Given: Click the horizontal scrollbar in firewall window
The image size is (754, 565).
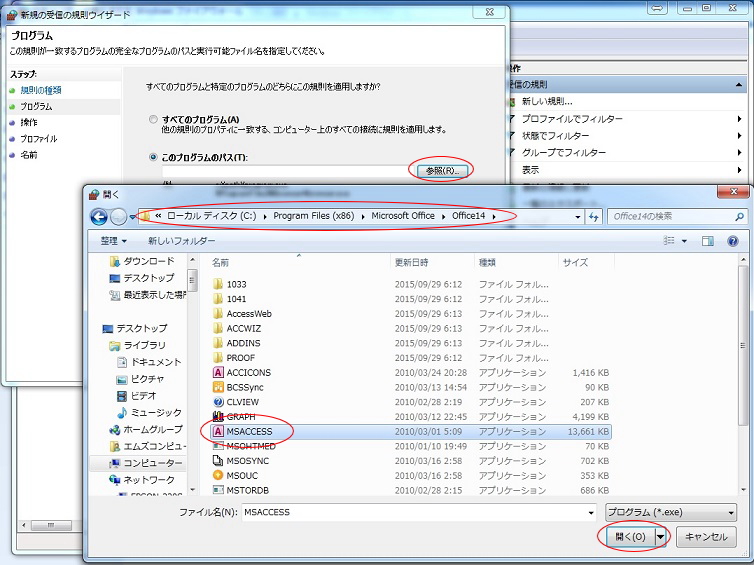Looking at the screenshot, I should pos(52,525).
